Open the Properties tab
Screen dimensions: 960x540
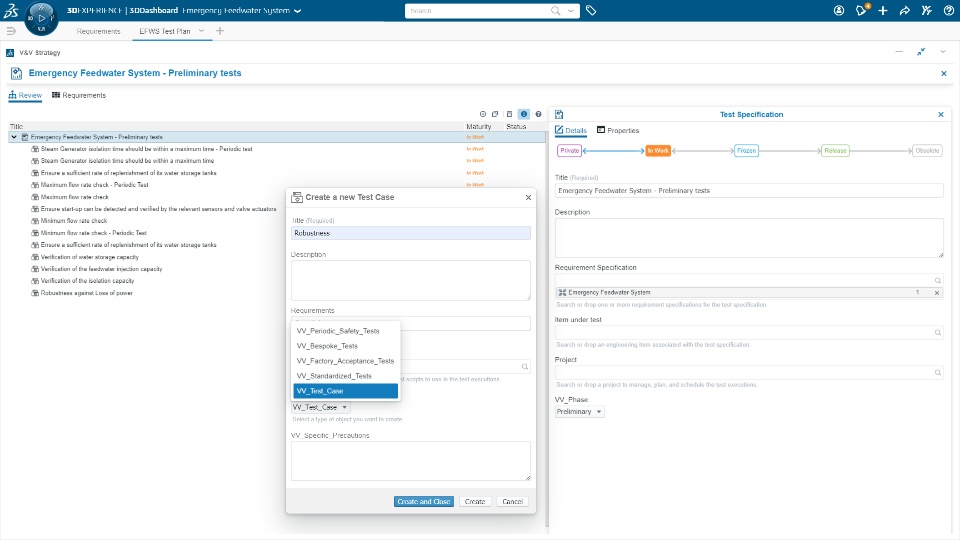click(618, 130)
